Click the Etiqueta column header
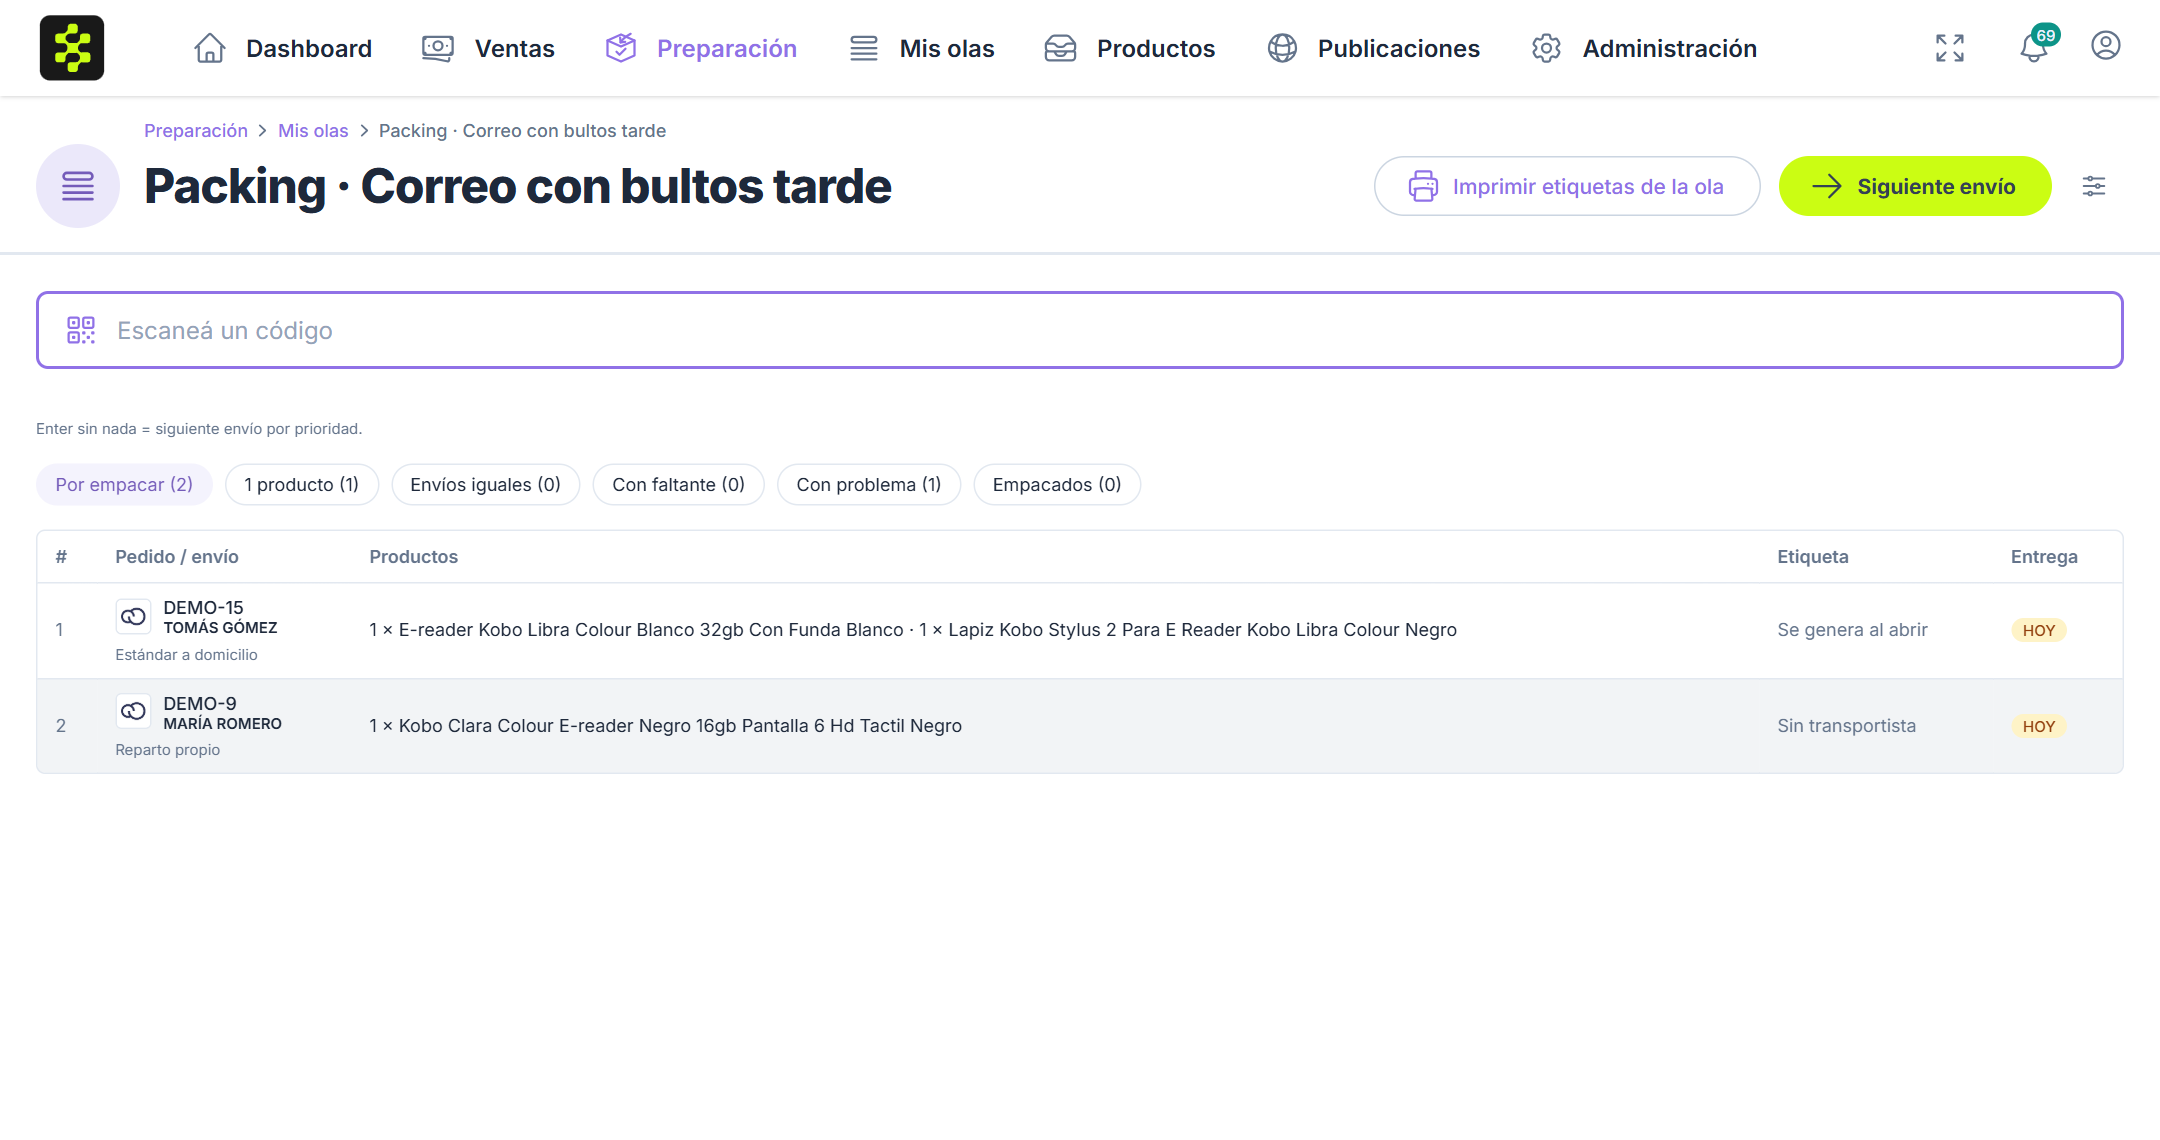This screenshot has height=1140, width=2160. [x=1813, y=557]
